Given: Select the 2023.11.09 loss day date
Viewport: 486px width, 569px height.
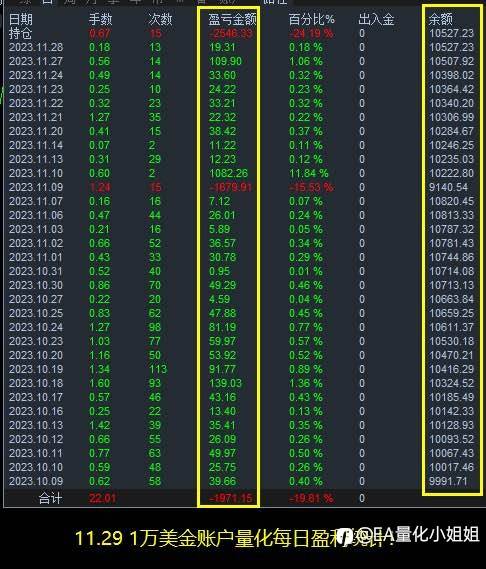Looking at the screenshot, I should (x=36, y=188).
